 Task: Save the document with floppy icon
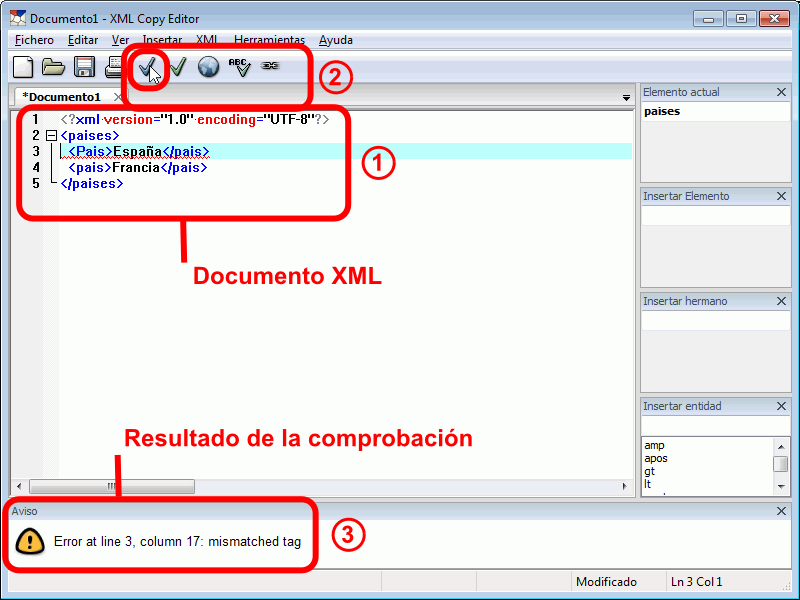pos(84,67)
